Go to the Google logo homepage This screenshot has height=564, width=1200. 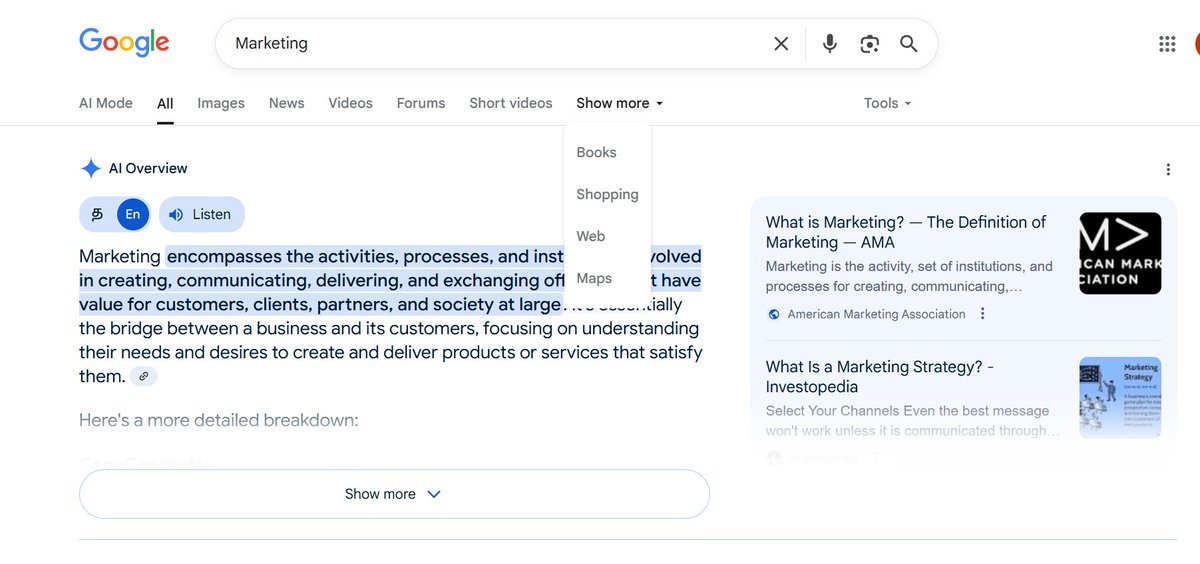[x=124, y=43]
